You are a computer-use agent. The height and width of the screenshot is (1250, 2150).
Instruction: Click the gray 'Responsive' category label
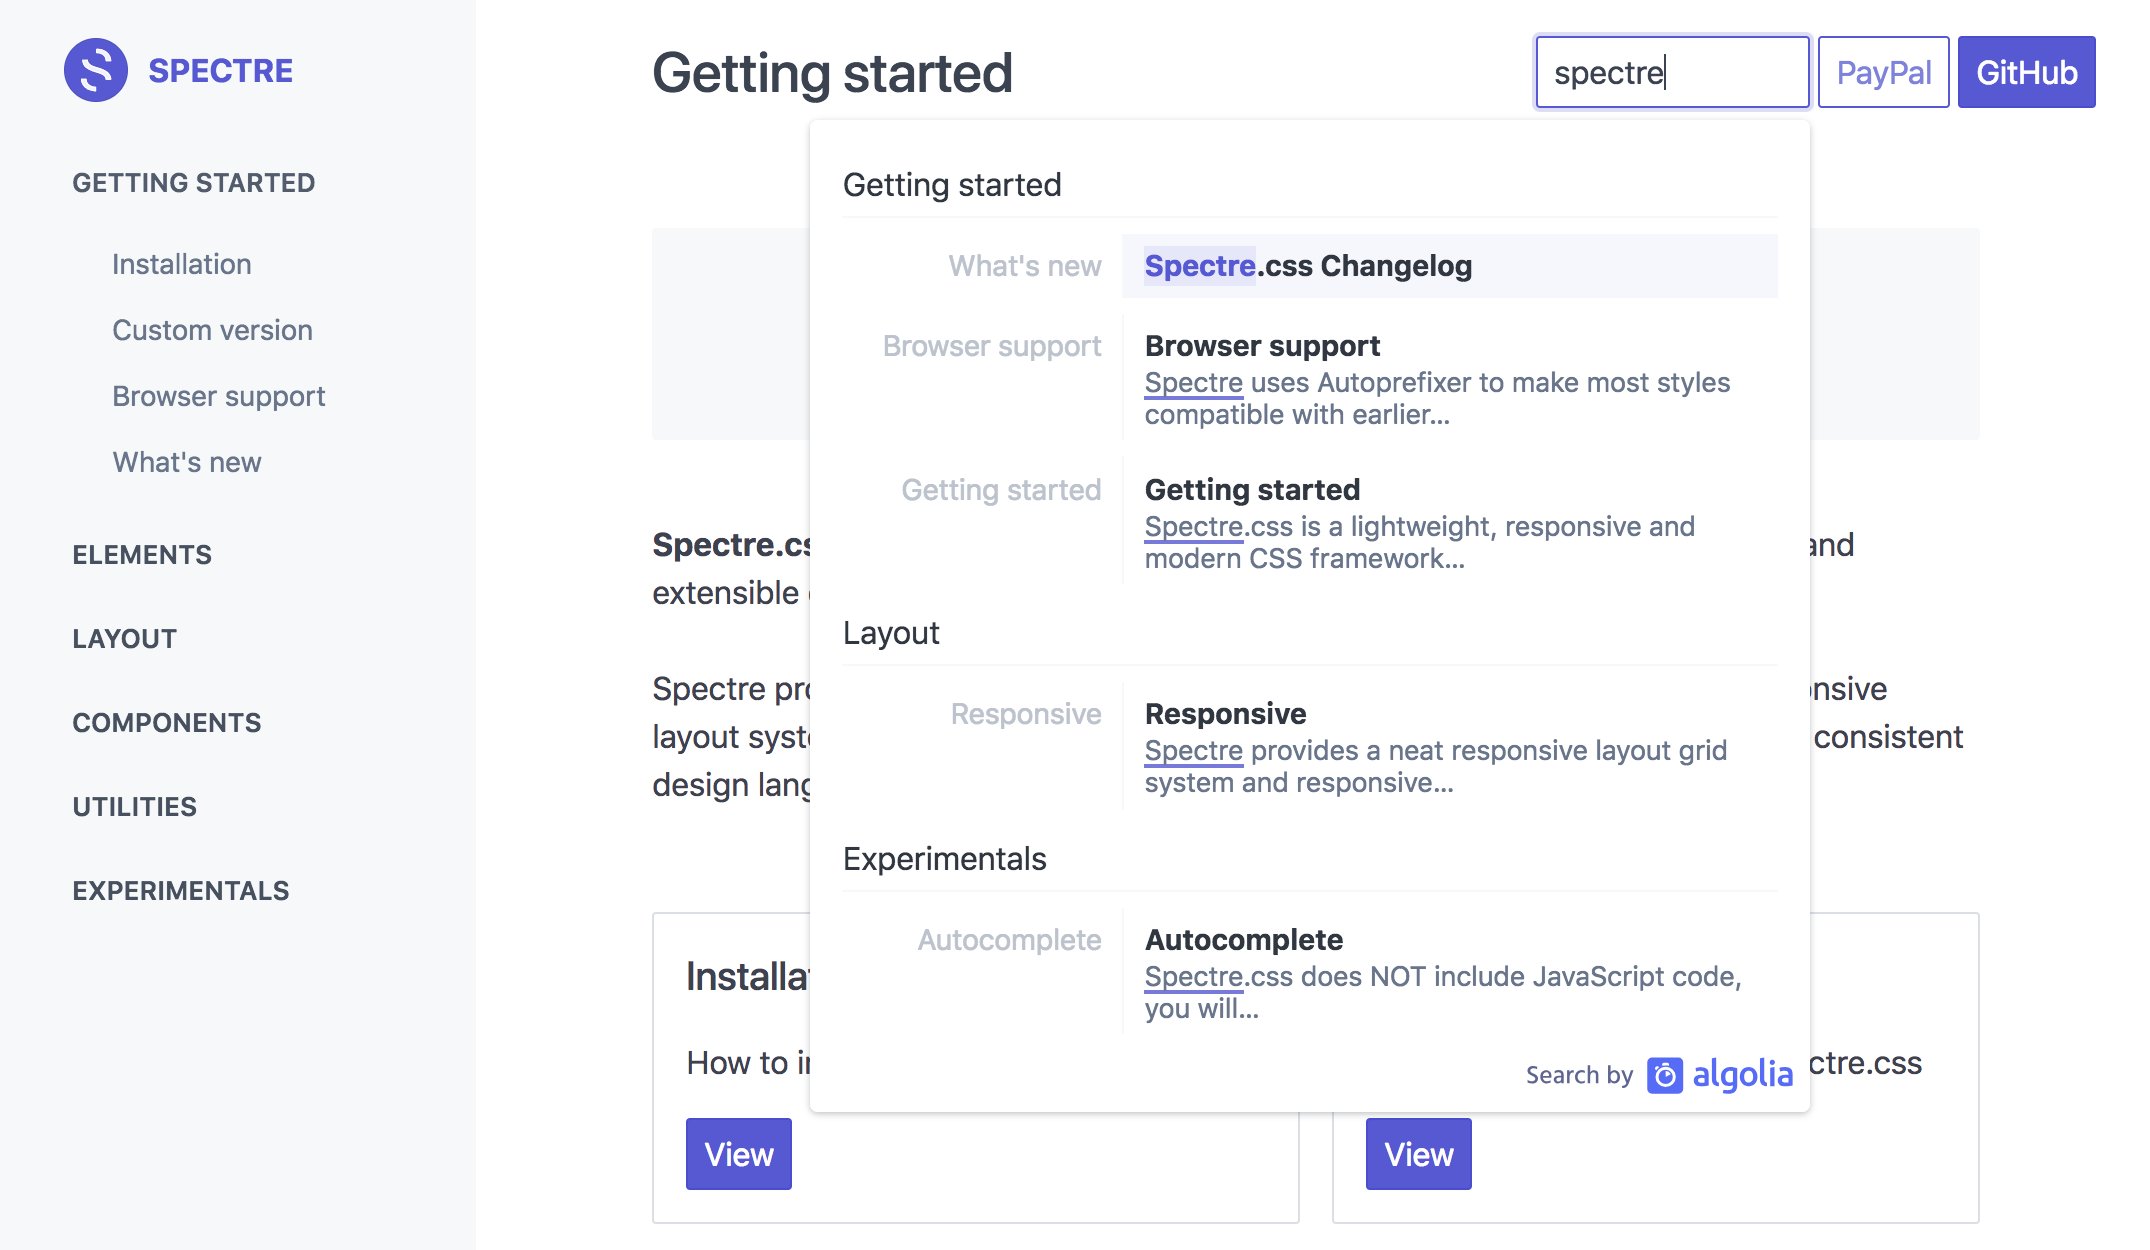1026,714
